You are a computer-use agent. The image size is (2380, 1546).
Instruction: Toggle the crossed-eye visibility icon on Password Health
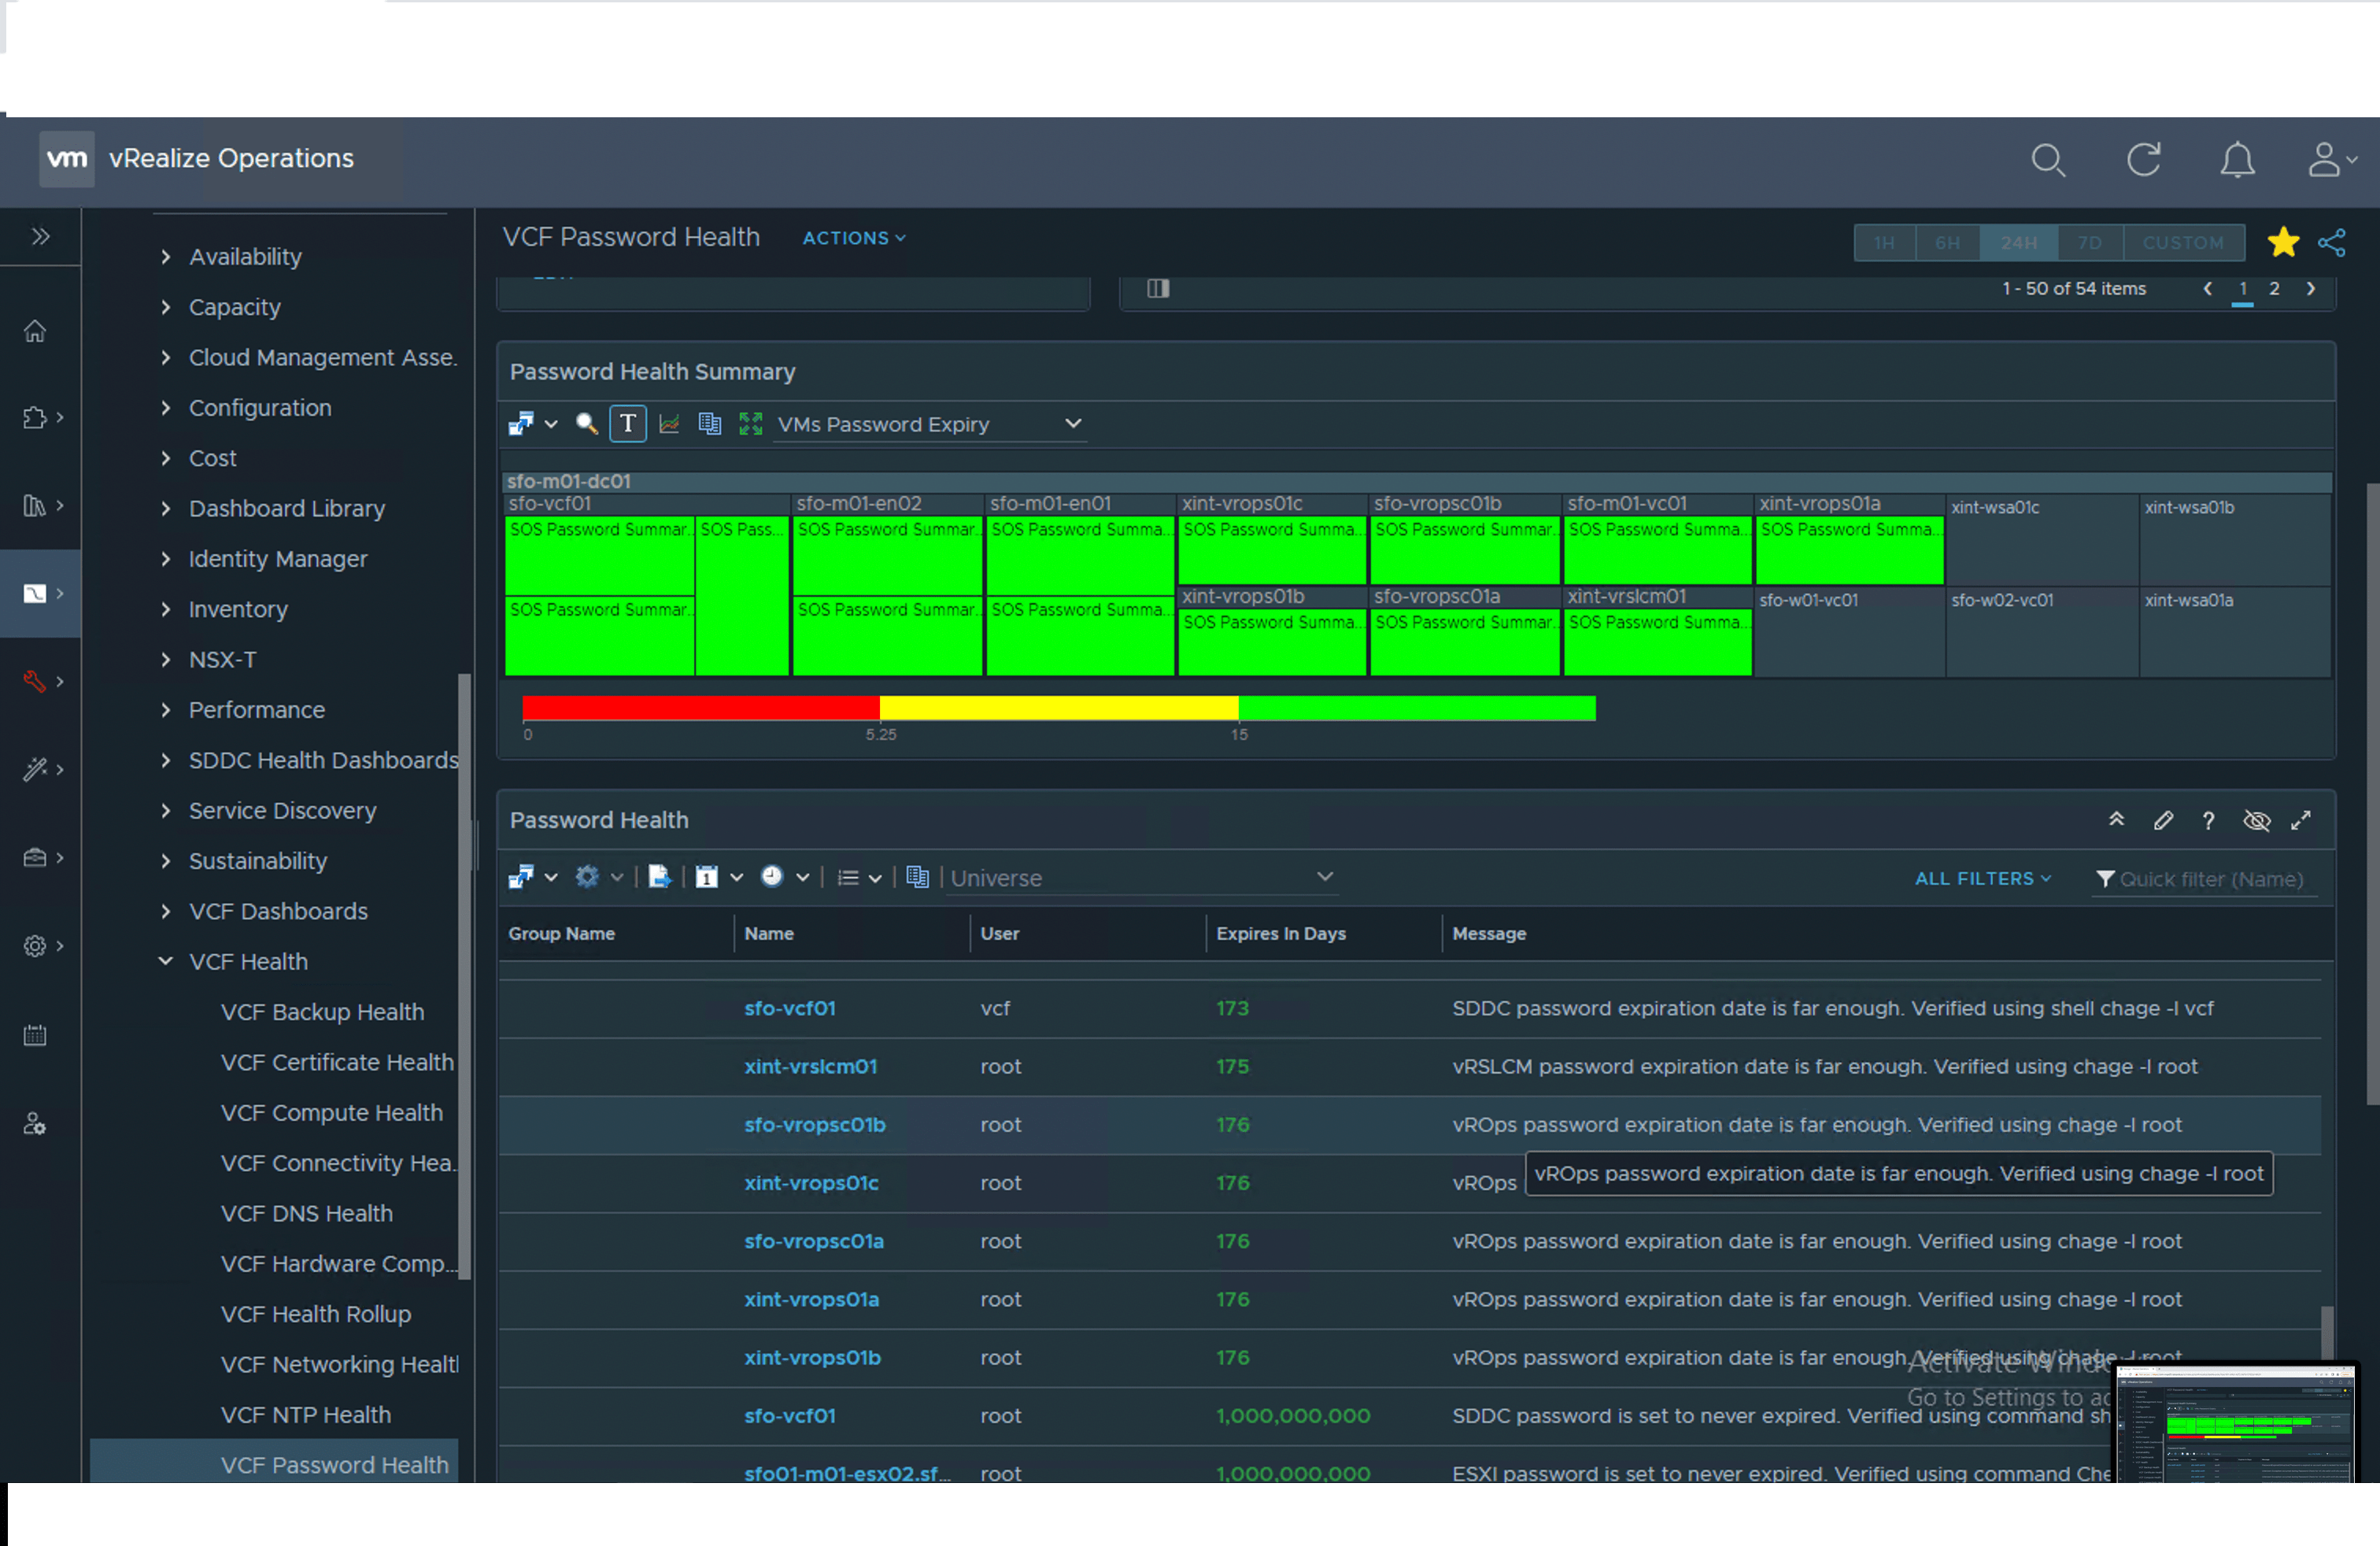(2256, 821)
